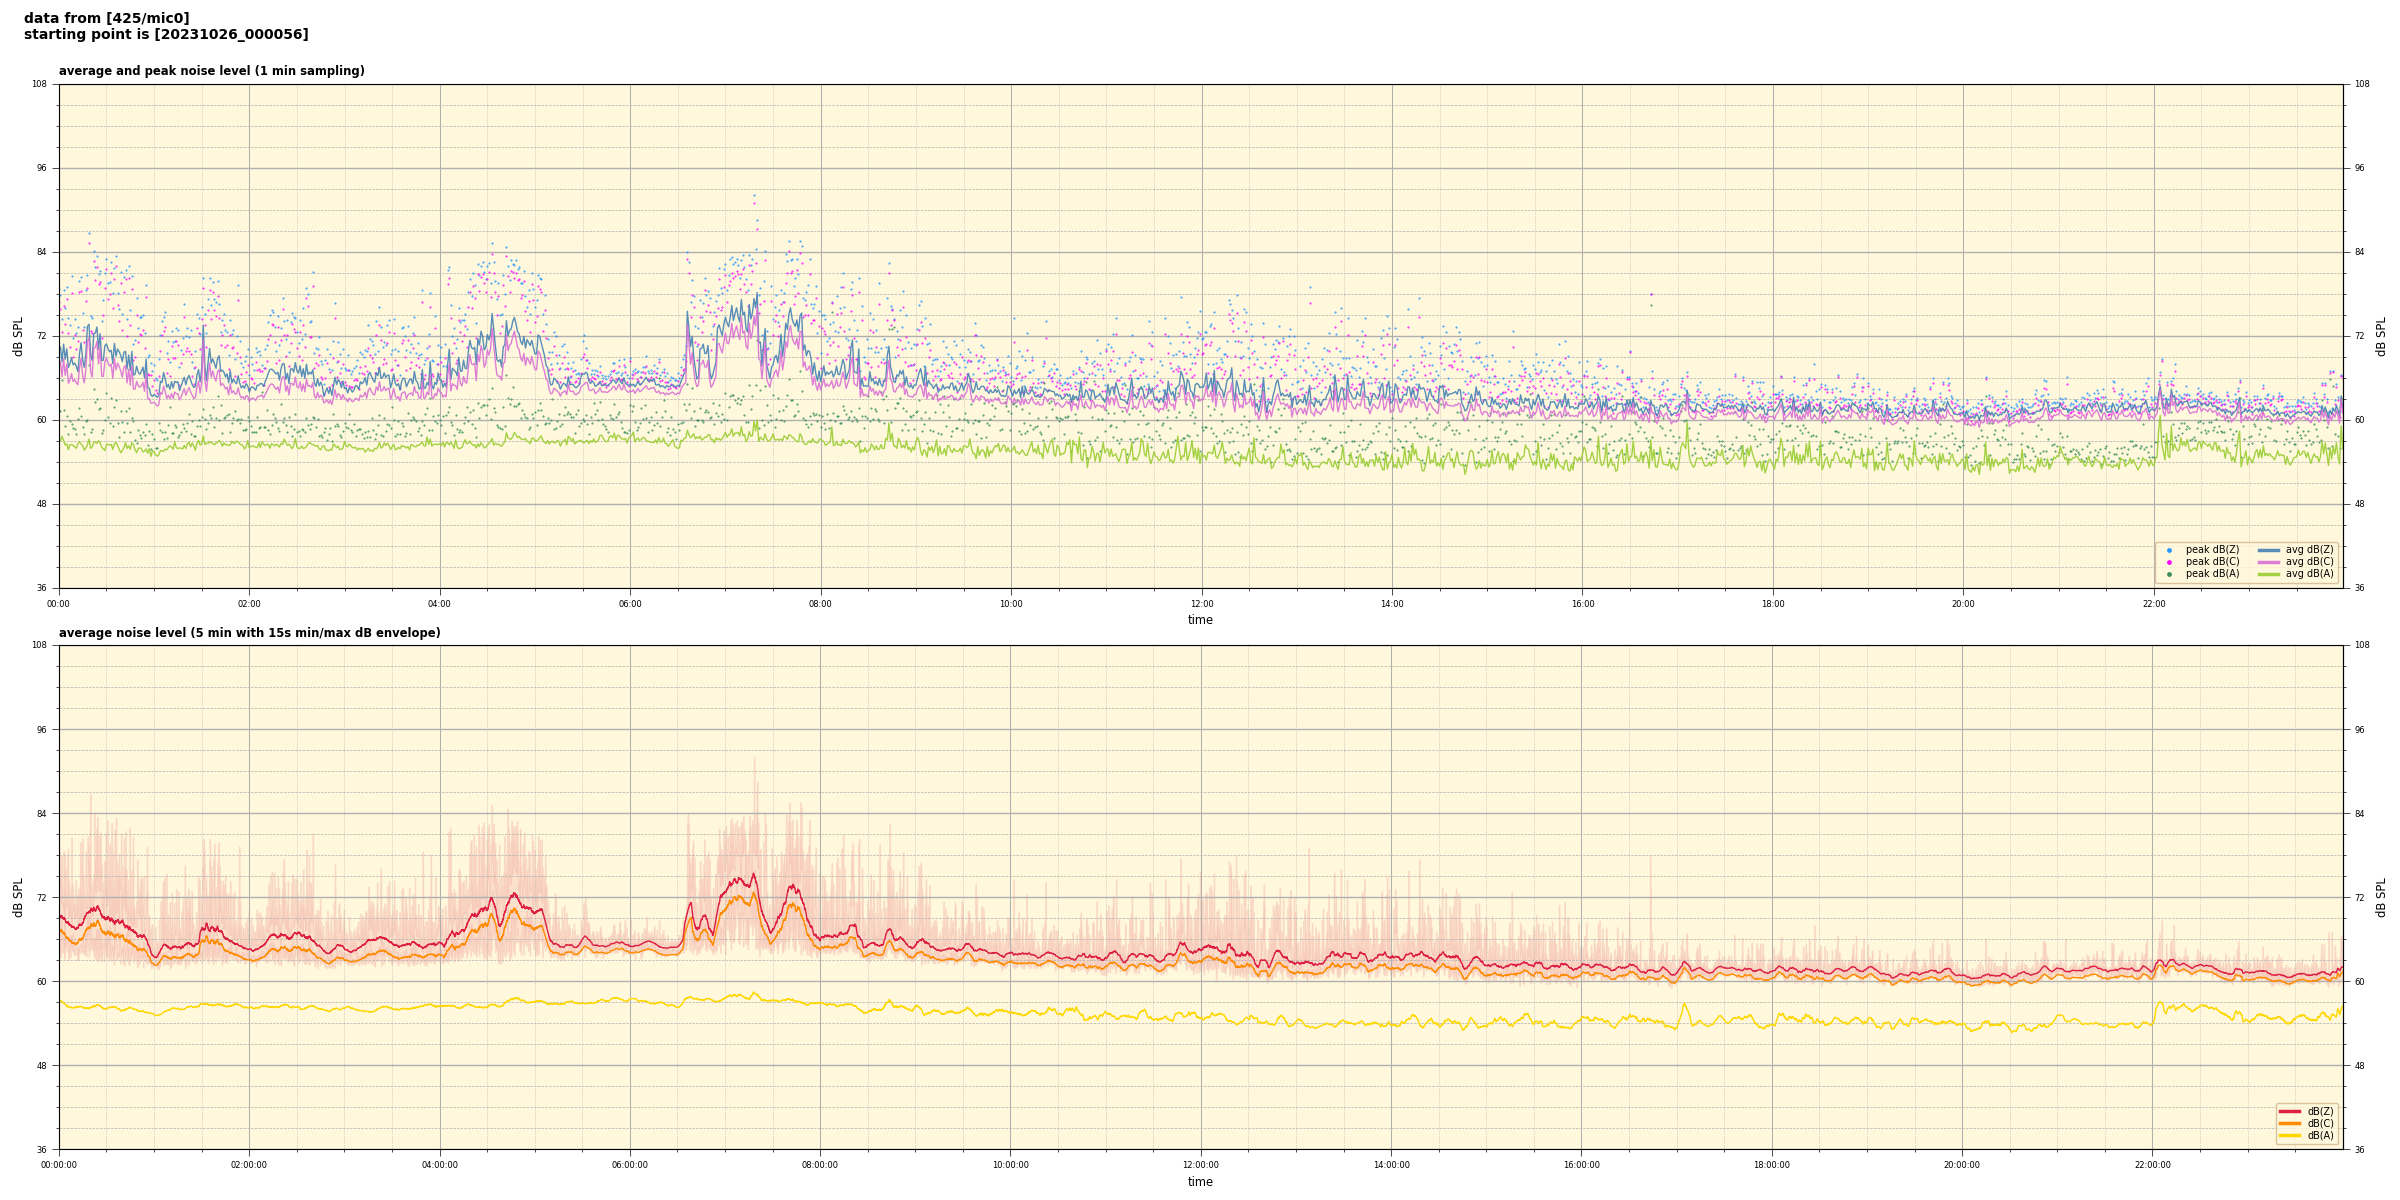Click the 'time' label under the top chart
The image size is (2400, 1200).
click(x=1200, y=620)
